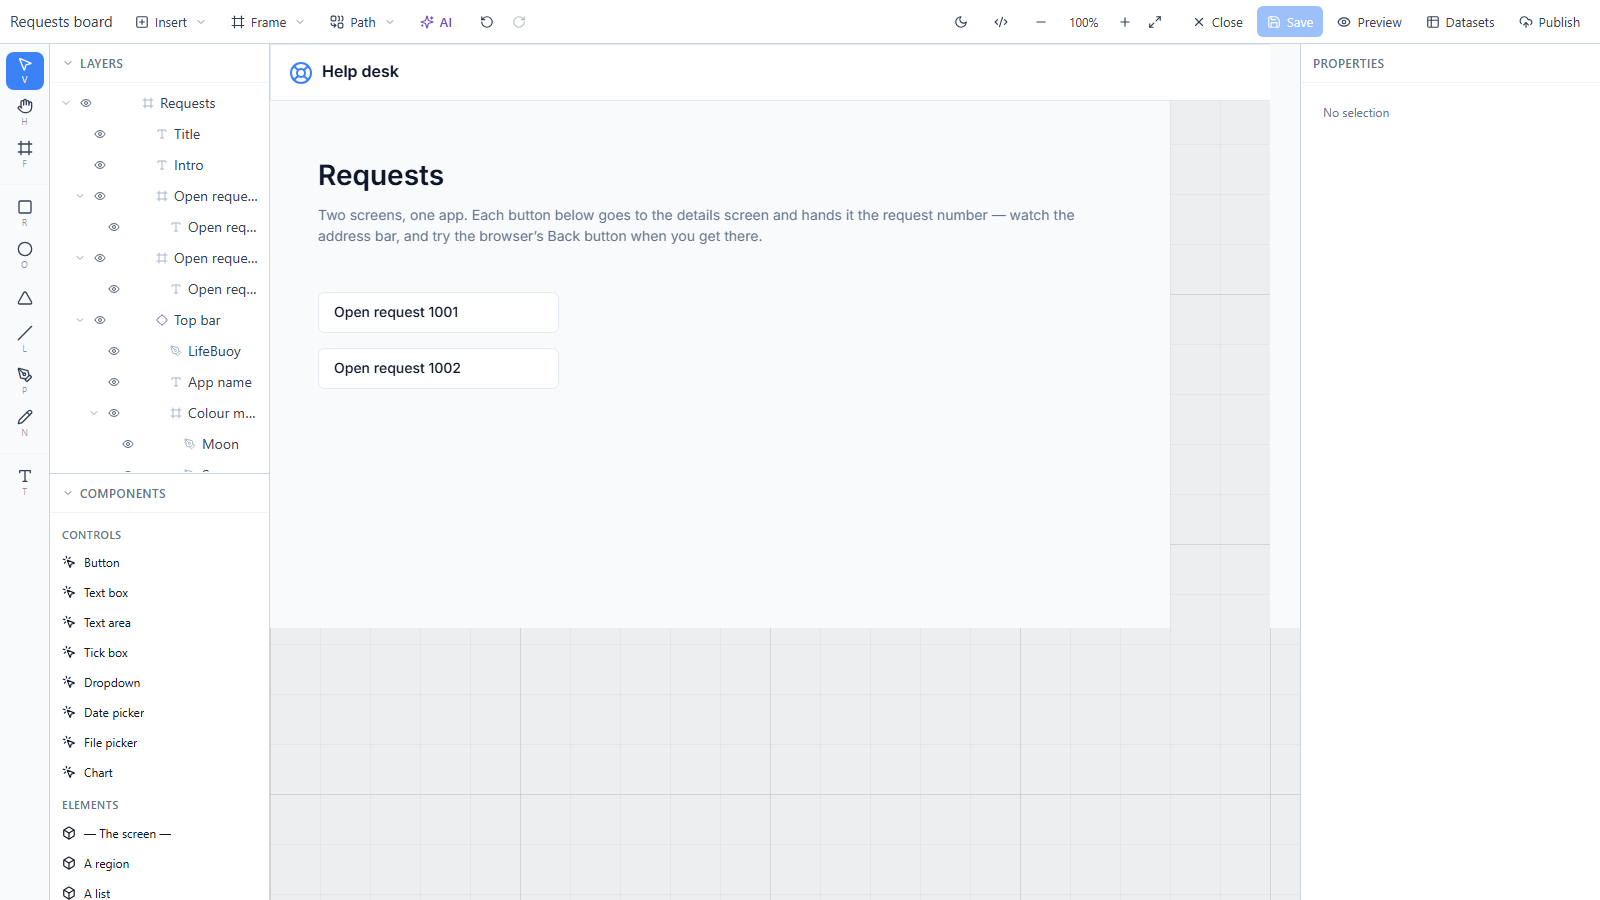Redo the last undone action
Screen dimensions: 1600x900
[x=519, y=22]
